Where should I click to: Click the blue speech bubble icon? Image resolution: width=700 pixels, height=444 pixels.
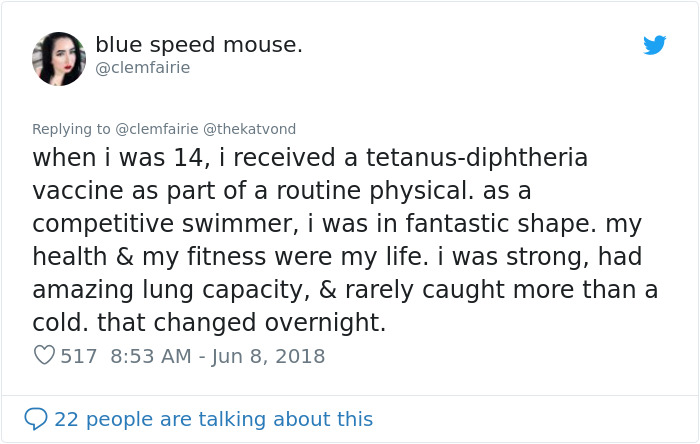tap(36, 419)
